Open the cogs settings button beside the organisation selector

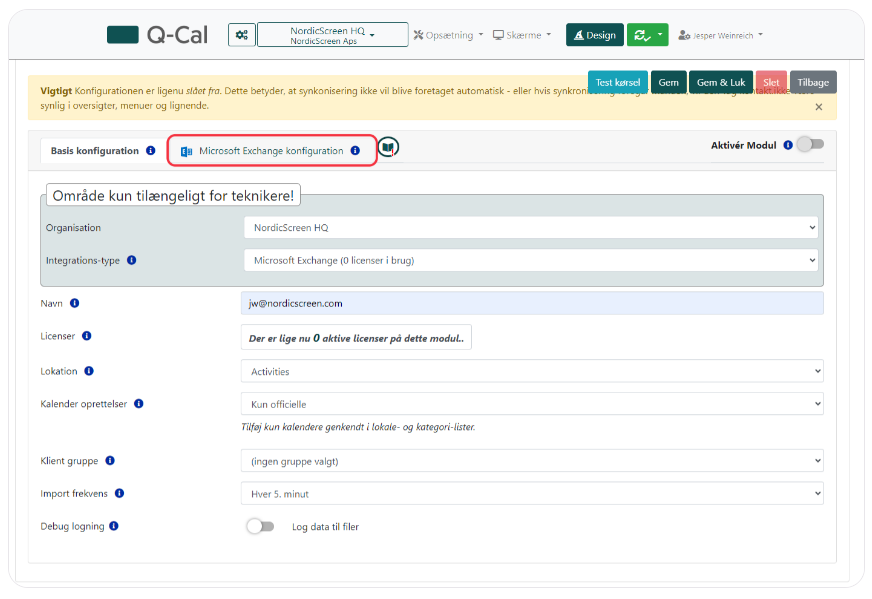point(242,35)
